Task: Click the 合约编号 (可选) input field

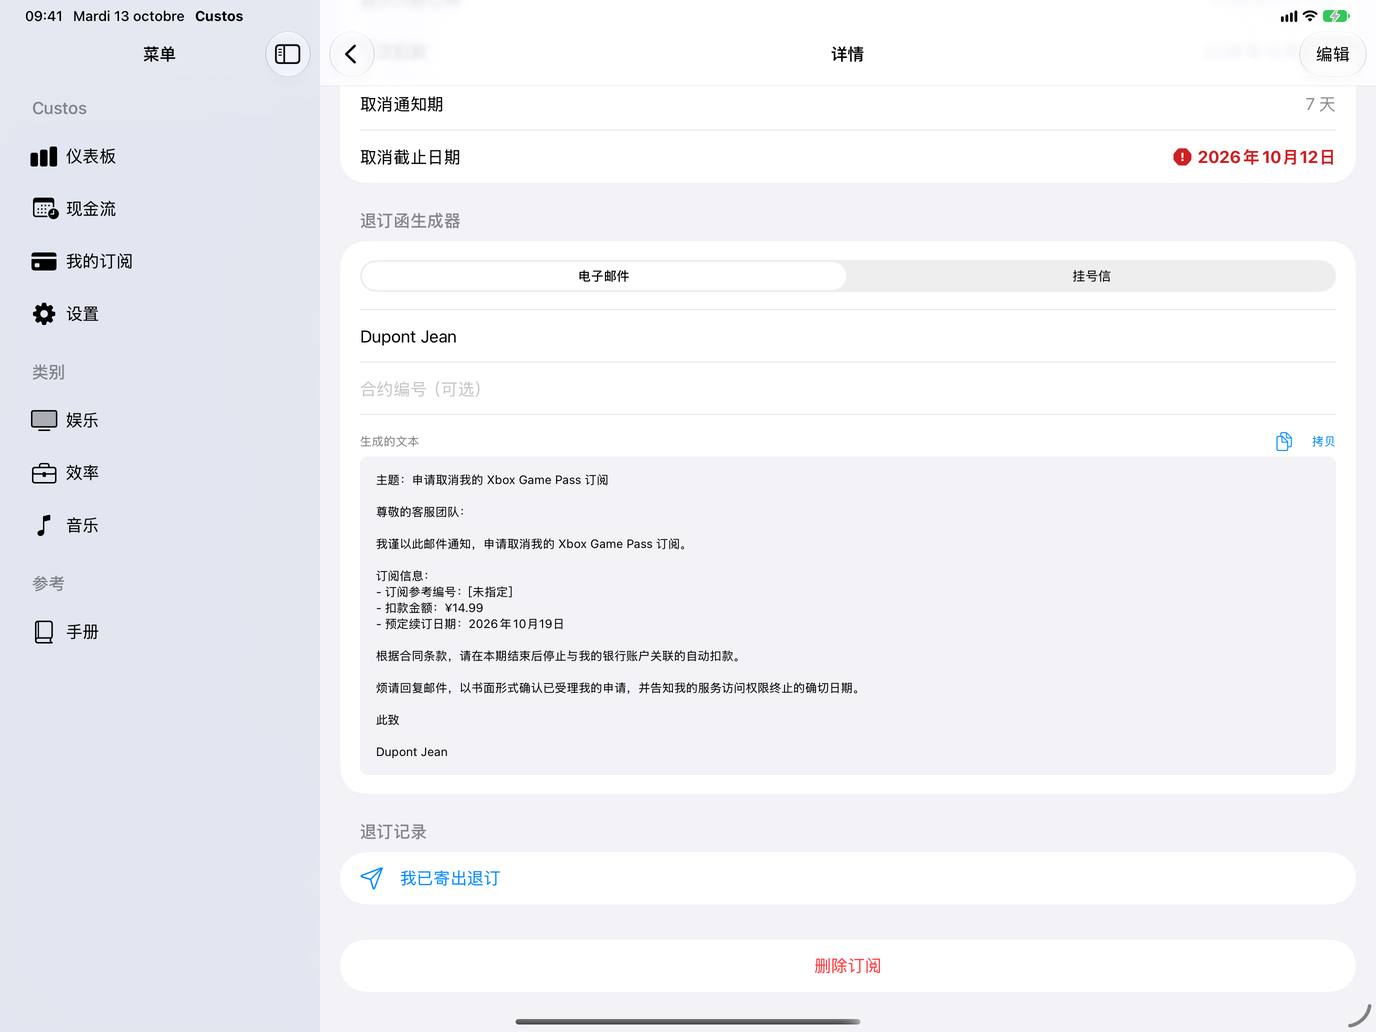Action: (848, 389)
